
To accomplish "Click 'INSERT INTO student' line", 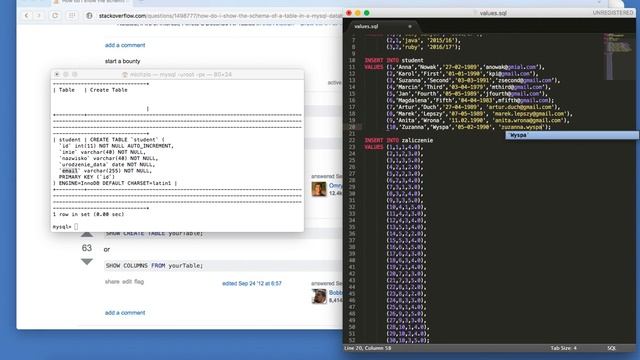I will [x=394, y=60].
